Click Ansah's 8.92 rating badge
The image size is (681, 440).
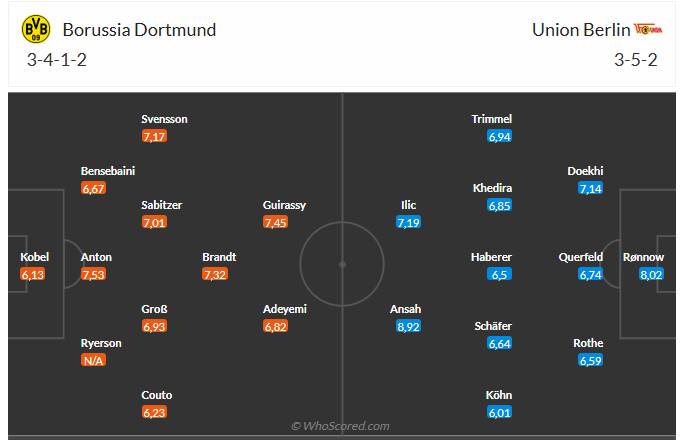pyautogui.click(x=407, y=326)
